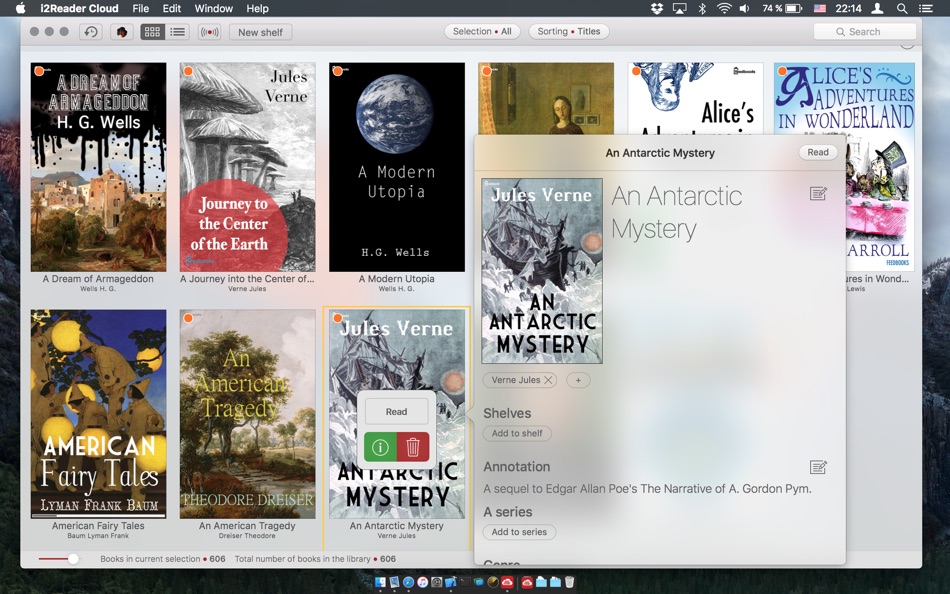Screen dimensions: 950x594
Task: Click the orange dot on A Modern Utopia
Action: 338,72
